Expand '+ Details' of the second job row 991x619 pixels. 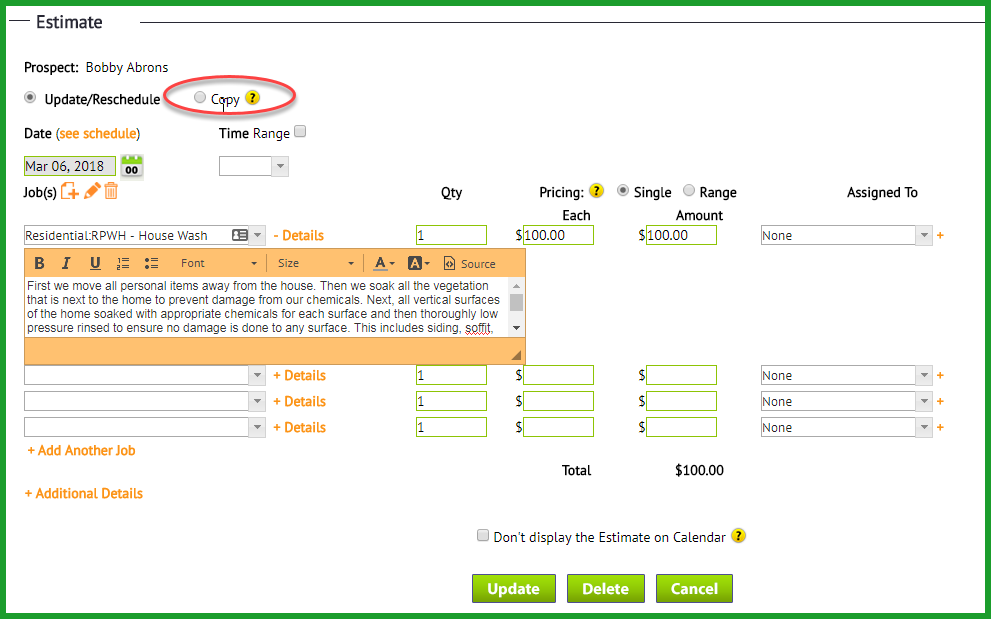coord(300,376)
